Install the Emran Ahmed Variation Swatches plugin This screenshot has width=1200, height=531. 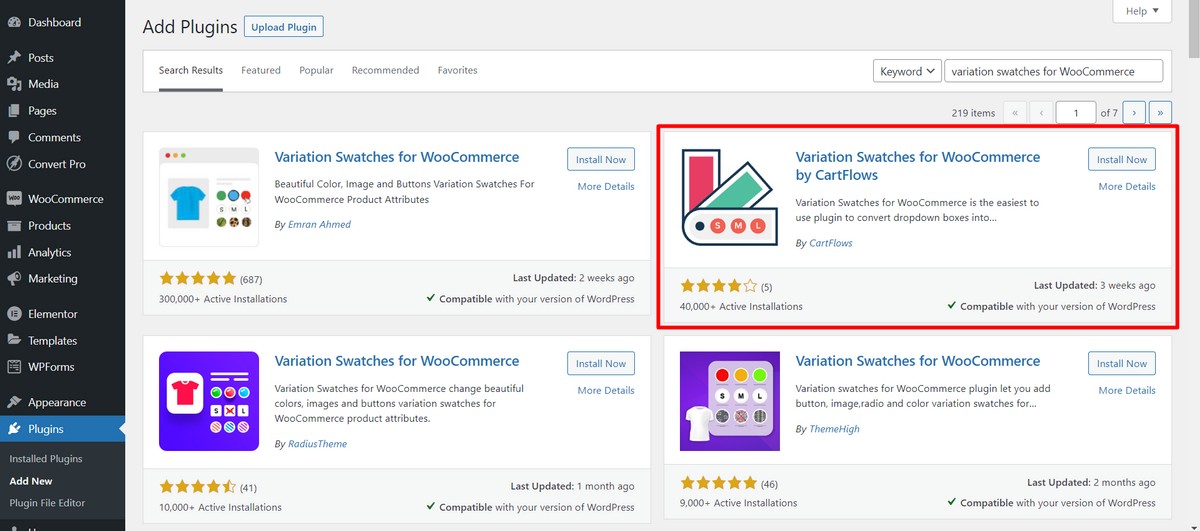pos(601,160)
